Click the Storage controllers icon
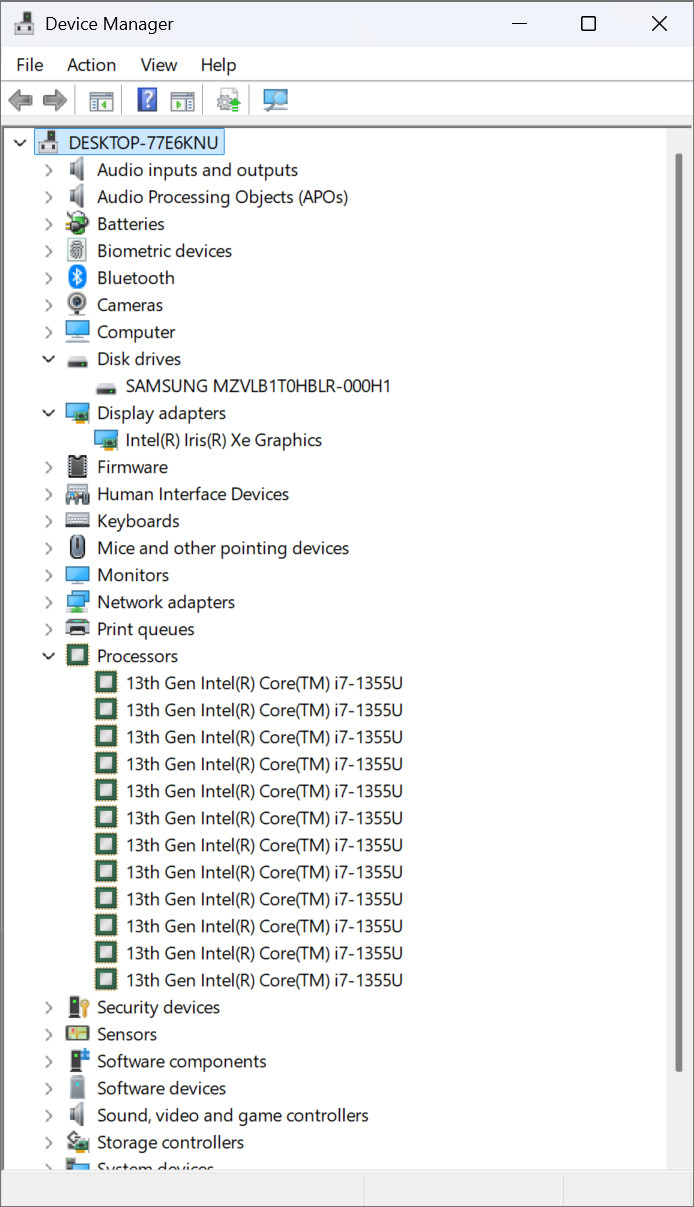Viewport: 694px width, 1207px height. coord(78,1142)
